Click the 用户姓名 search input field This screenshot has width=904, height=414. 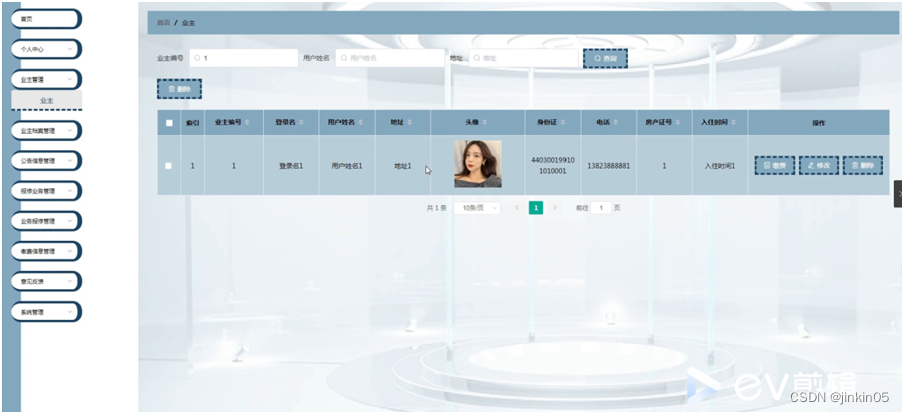(390, 59)
